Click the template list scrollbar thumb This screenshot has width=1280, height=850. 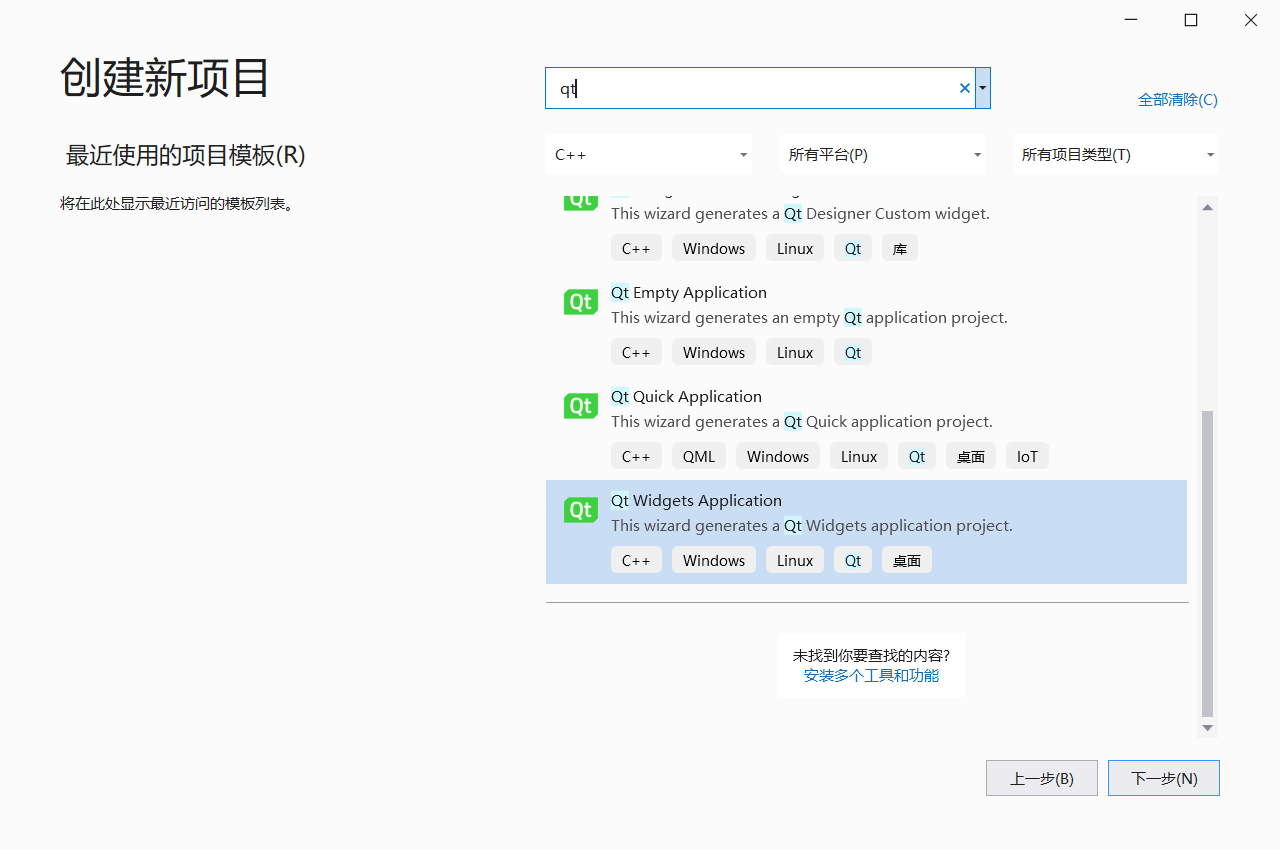(1207, 563)
